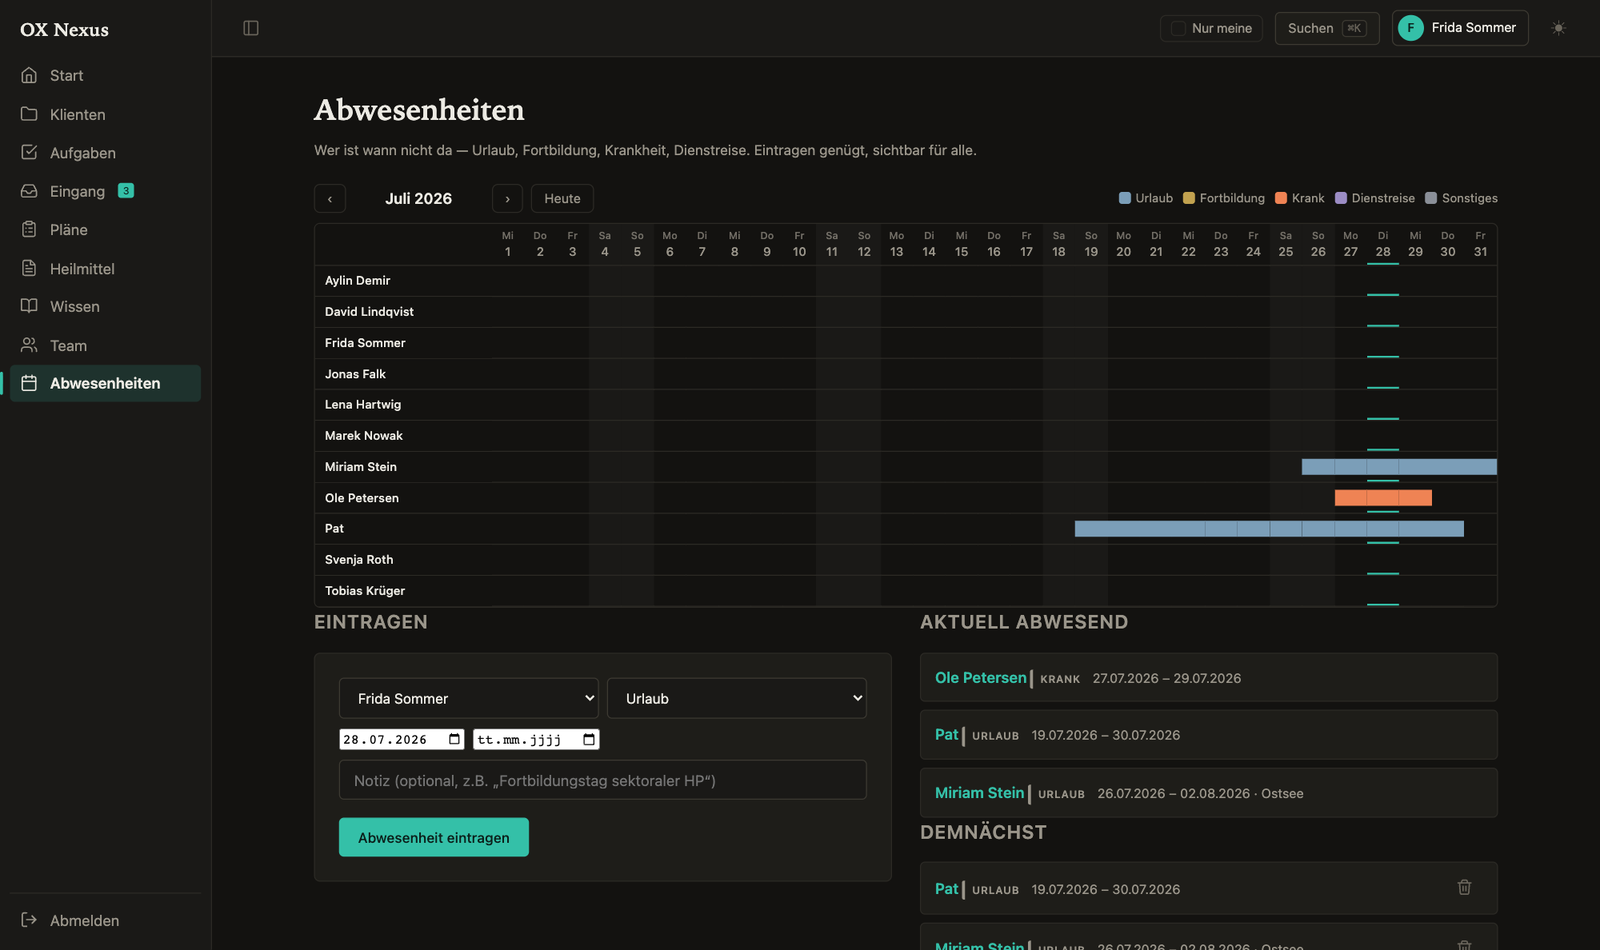Image resolution: width=1600 pixels, height=950 pixels.
Task: Expand the absence type dropdown Urlaub
Action: tap(737, 698)
